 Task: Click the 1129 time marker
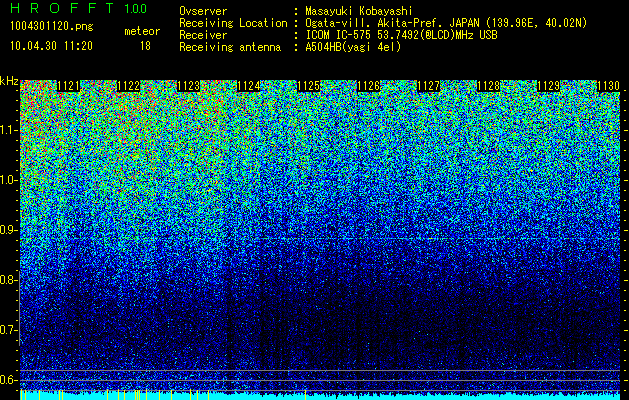[548, 86]
